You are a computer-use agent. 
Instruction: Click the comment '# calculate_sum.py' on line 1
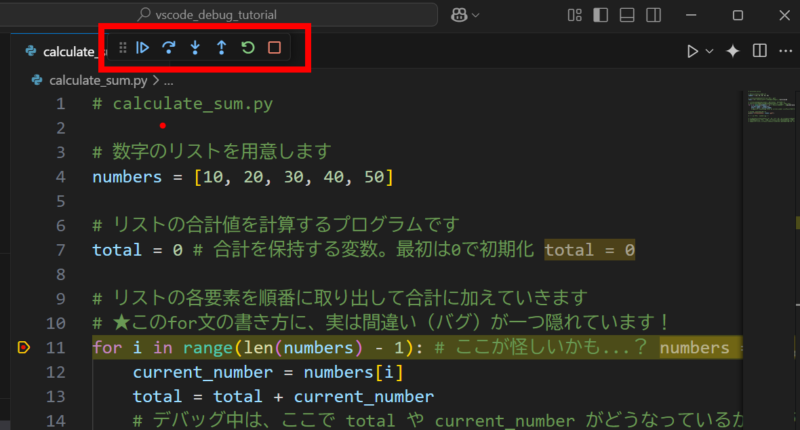(x=183, y=104)
